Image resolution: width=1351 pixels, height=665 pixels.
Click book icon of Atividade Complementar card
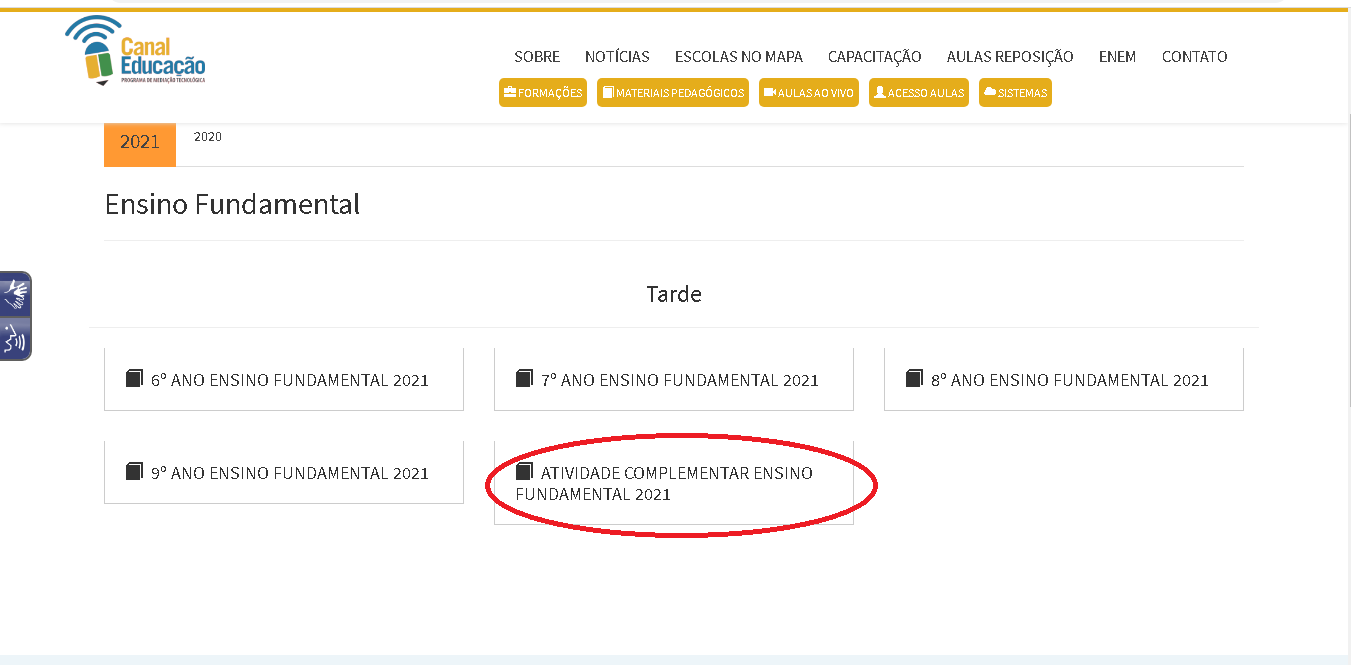pos(524,471)
